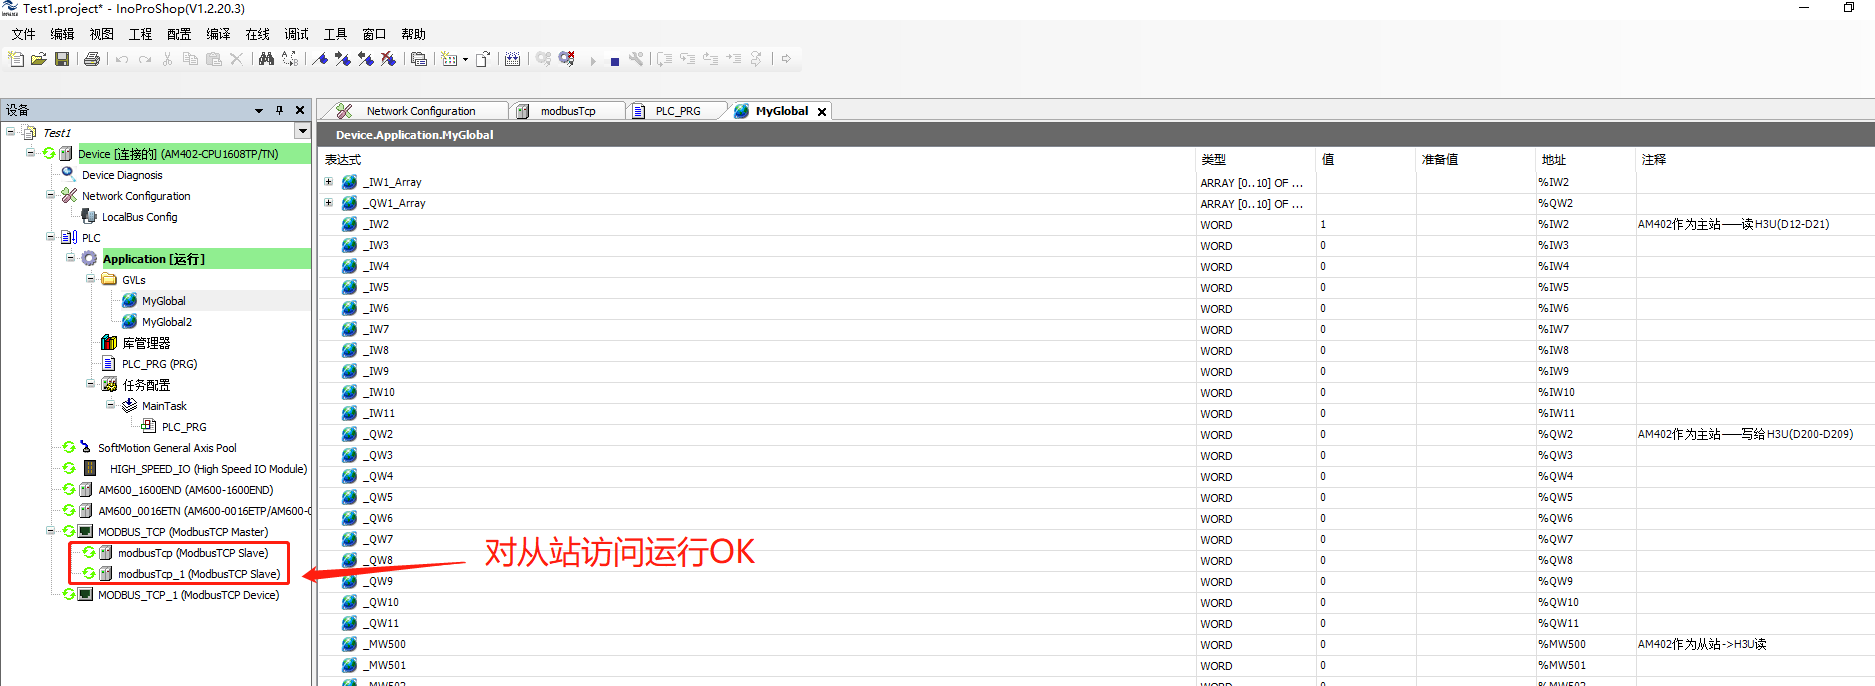Viewport: 1875px width, 686px height.
Task: Close the MyGlobal tab
Action: pyautogui.click(x=822, y=112)
